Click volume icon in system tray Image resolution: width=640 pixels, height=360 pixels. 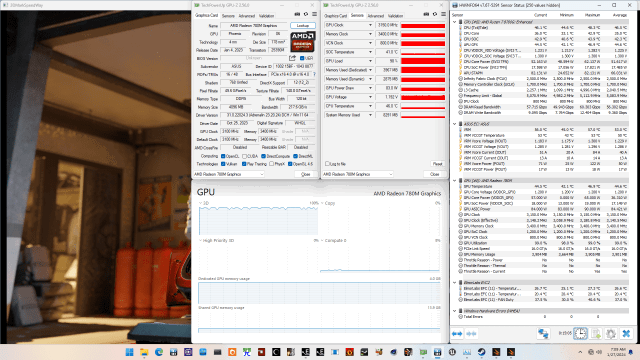(x=599, y=352)
